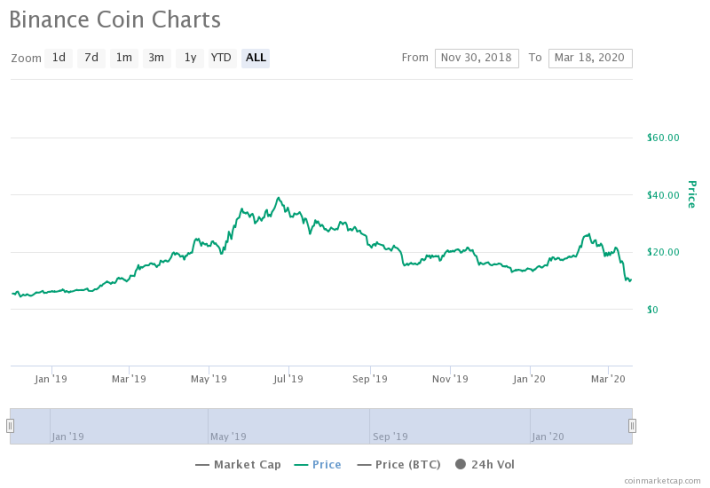The width and height of the screenshot is (710, 488).
Task: Click the $60.00 price axis label
Action: click(x=663, y=138)
